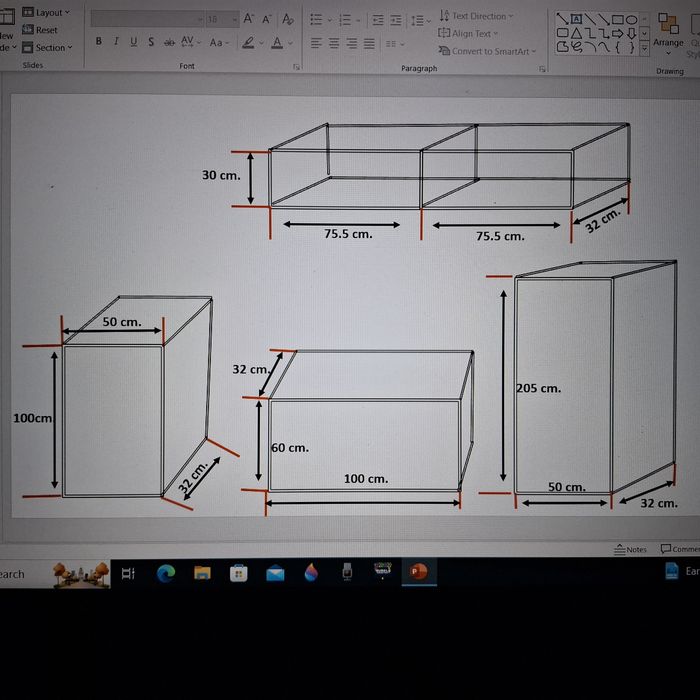Justify the text
The image size is (700, 700).
coord(369,43)
